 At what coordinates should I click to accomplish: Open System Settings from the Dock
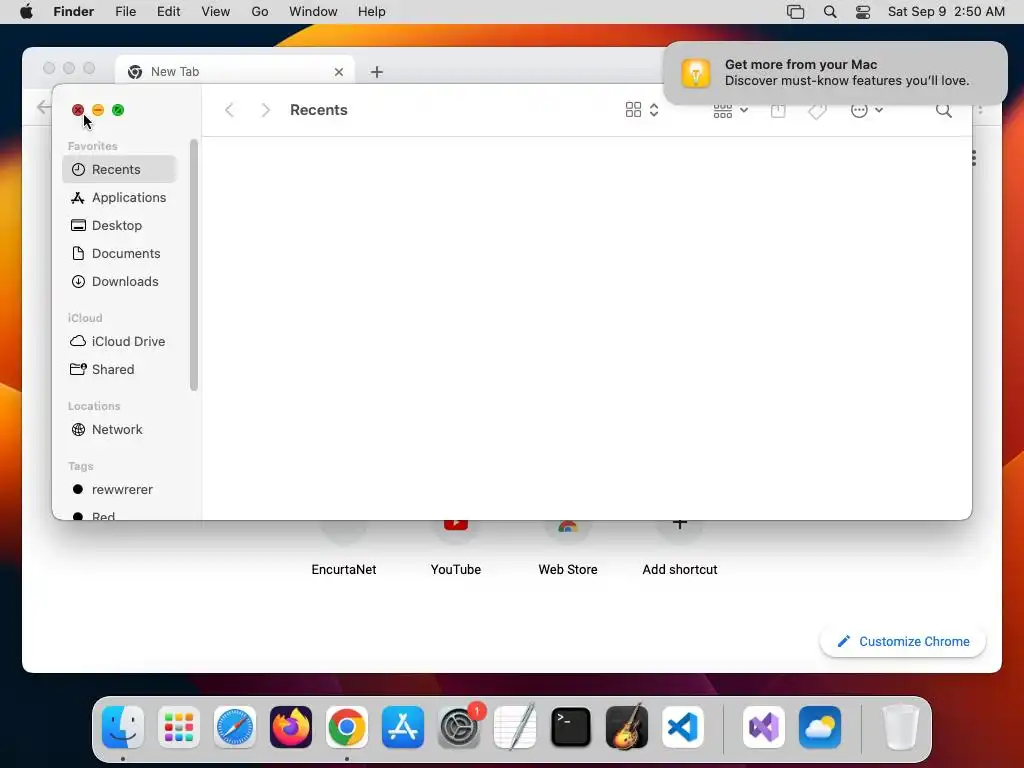coord(459,727)
